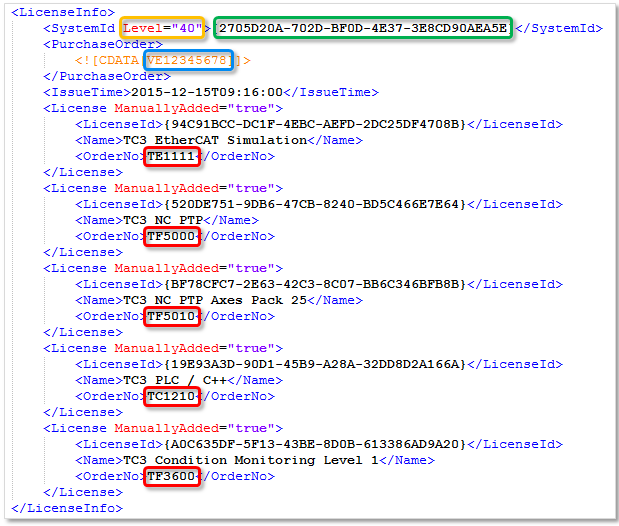619x526 pixels.
Task: Select the Level="40" attribute
Action: tap(162, 28)
